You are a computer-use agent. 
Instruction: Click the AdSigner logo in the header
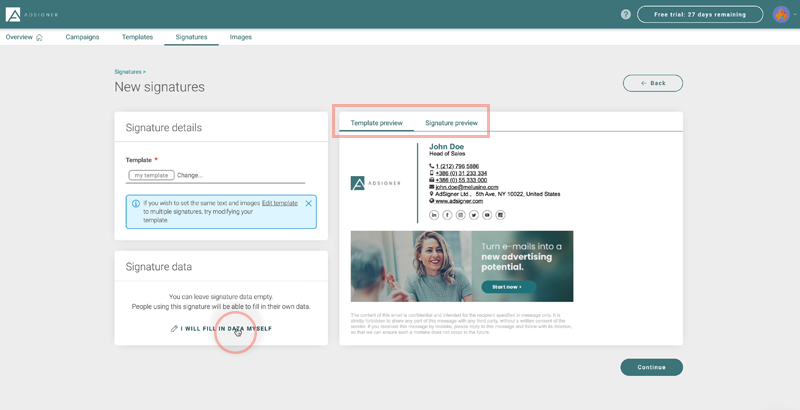coord(32,14)
